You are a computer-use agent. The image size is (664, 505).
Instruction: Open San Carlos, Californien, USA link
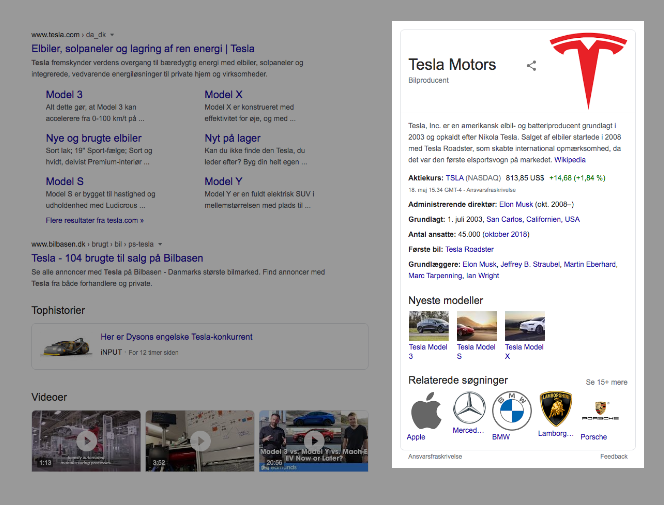click(x=533, y=219)
